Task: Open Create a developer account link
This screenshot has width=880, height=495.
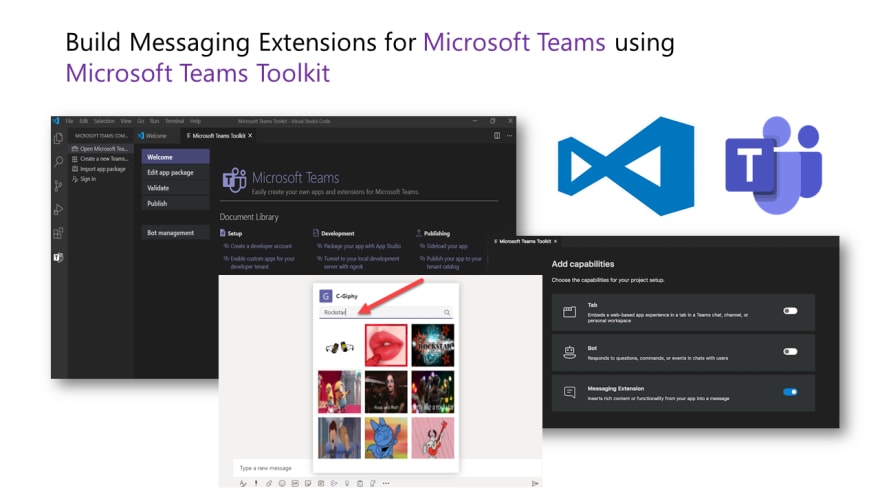Action: pyautogui.click(x=261, y=246)
